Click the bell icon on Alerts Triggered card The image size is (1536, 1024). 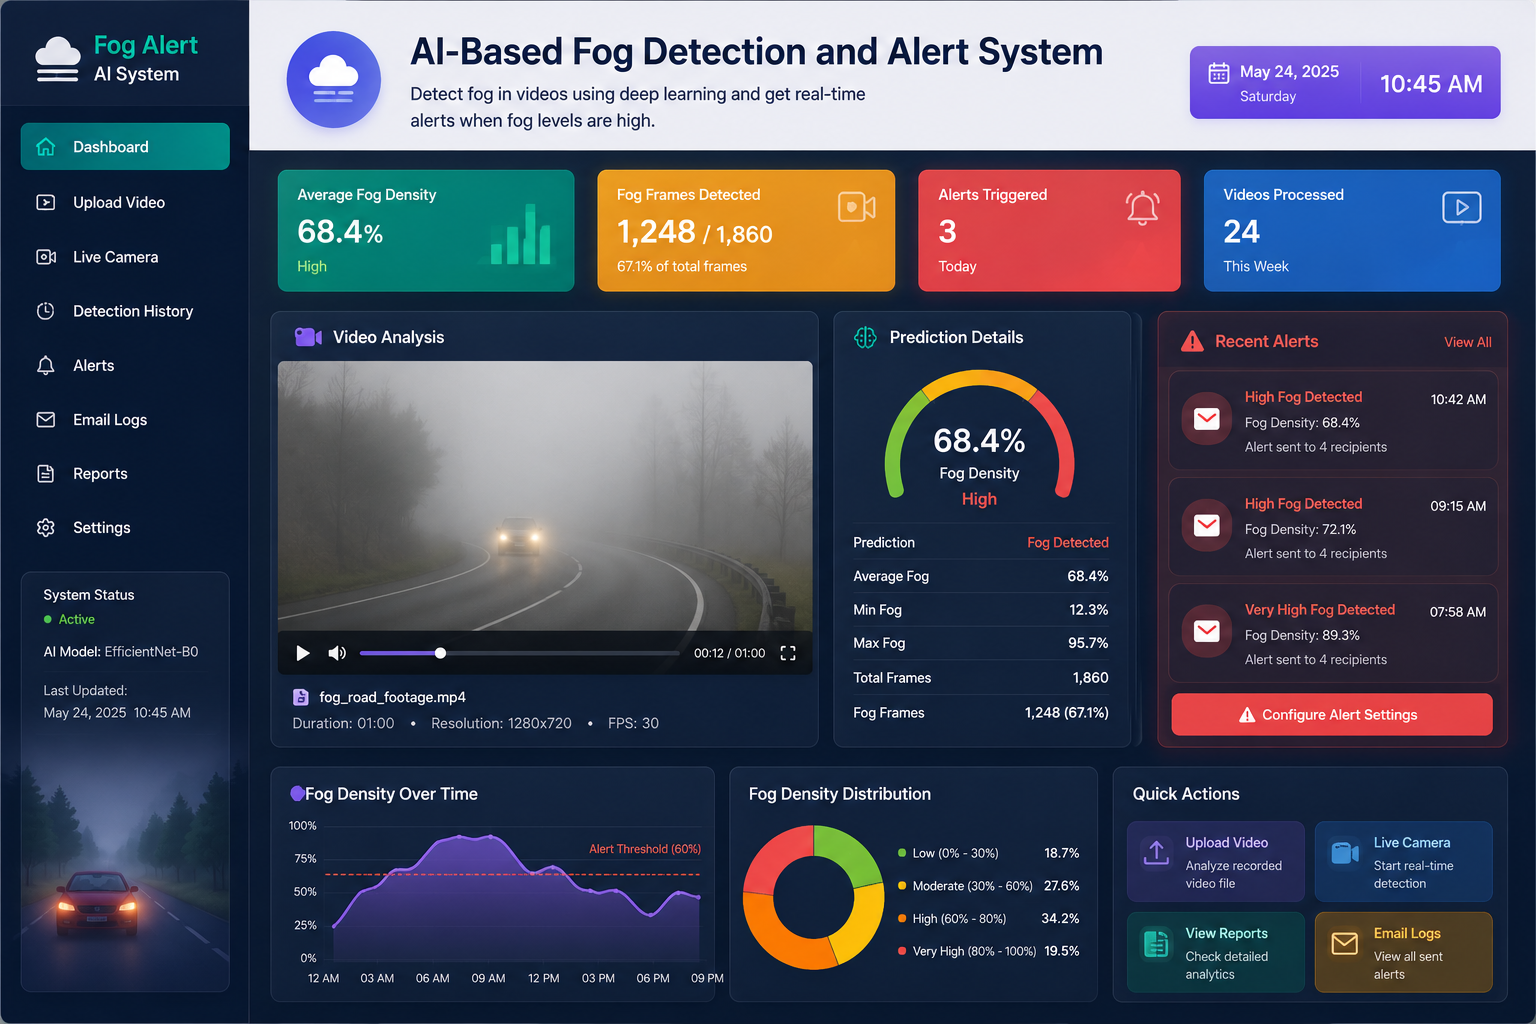[1142, 208]
